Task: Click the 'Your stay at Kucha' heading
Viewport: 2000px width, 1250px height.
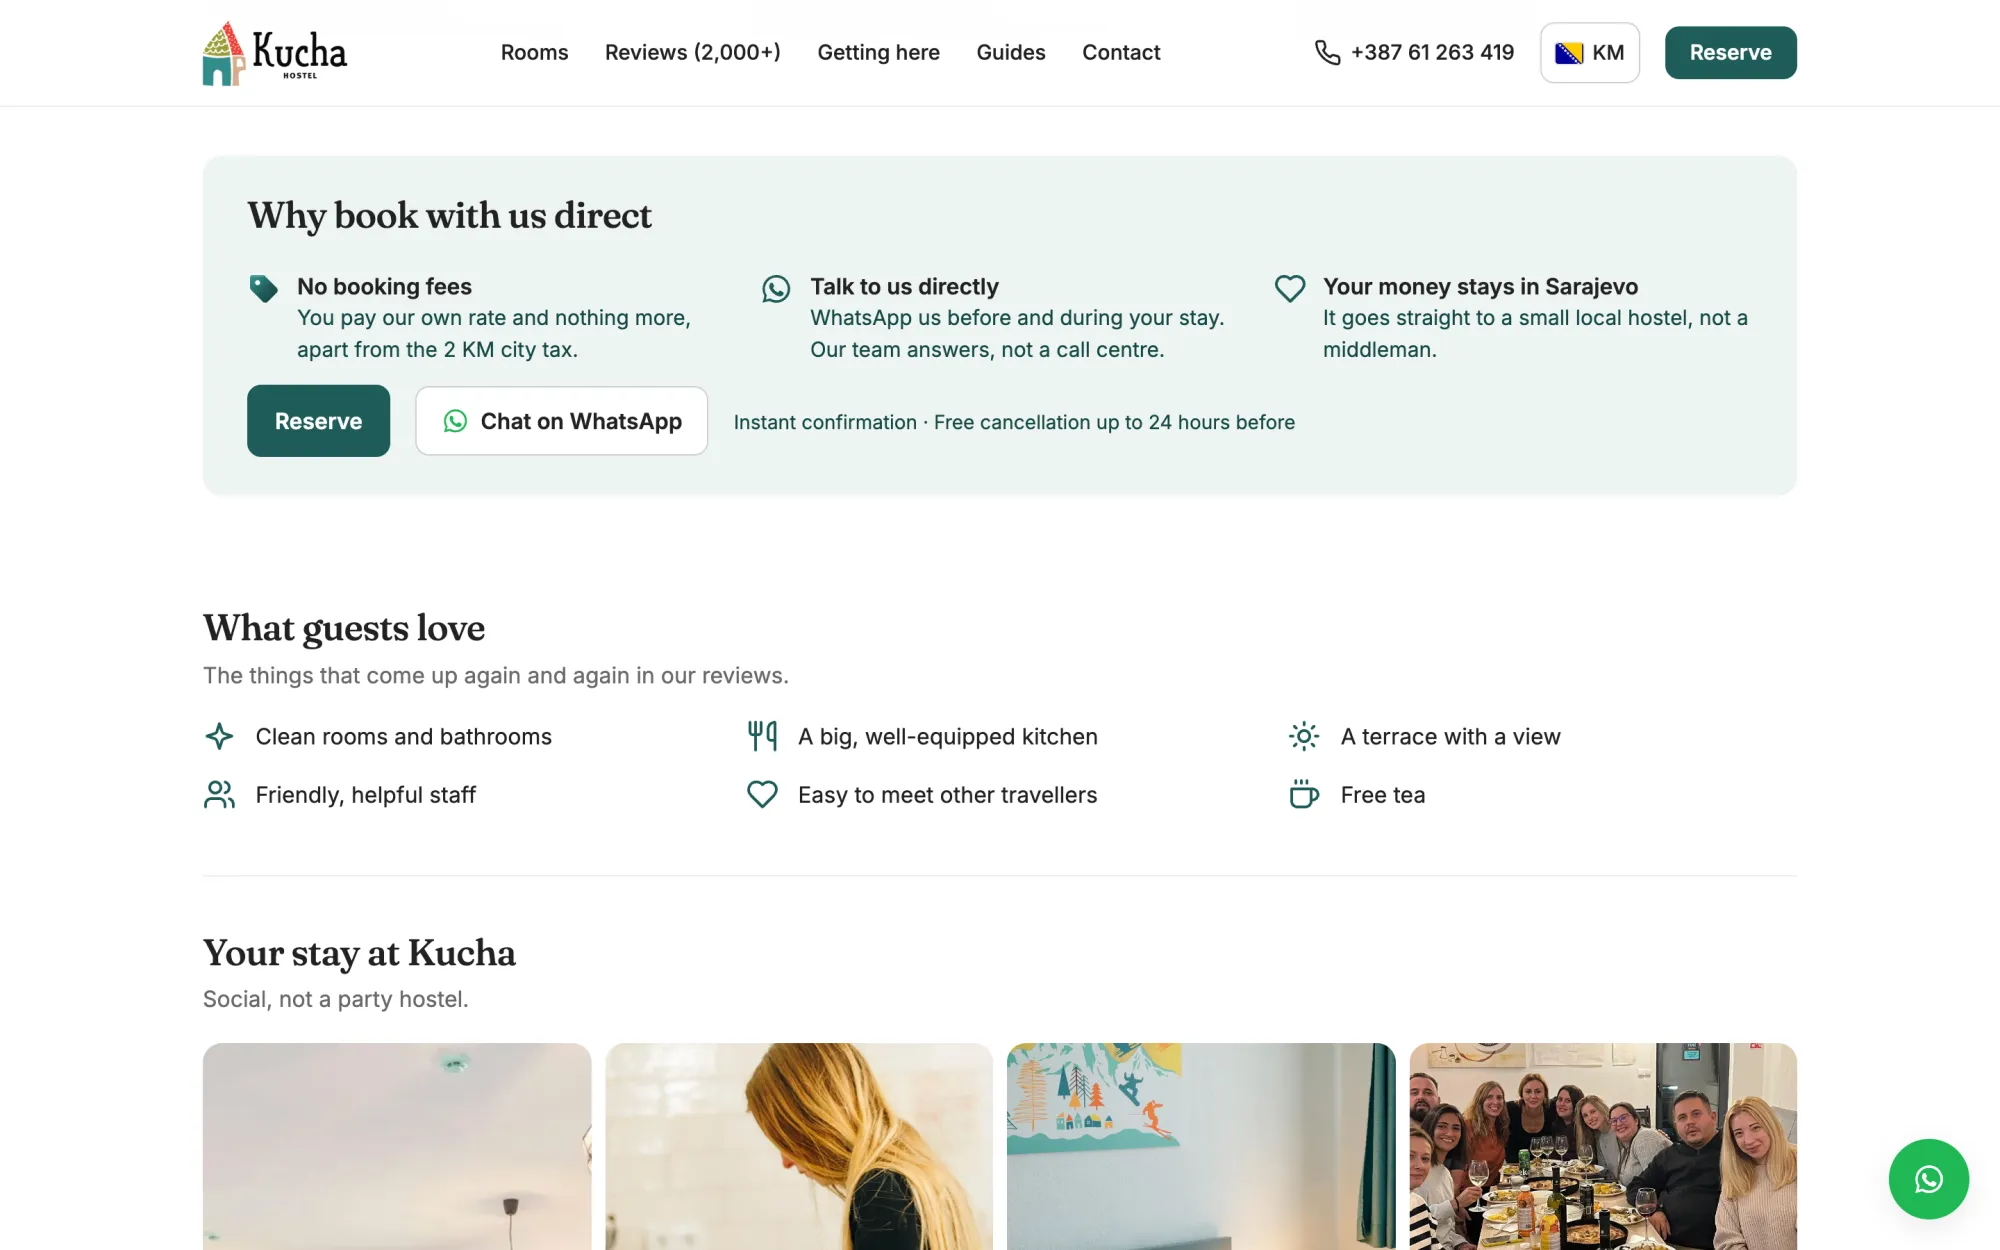Action: click(x=359, y=953)
